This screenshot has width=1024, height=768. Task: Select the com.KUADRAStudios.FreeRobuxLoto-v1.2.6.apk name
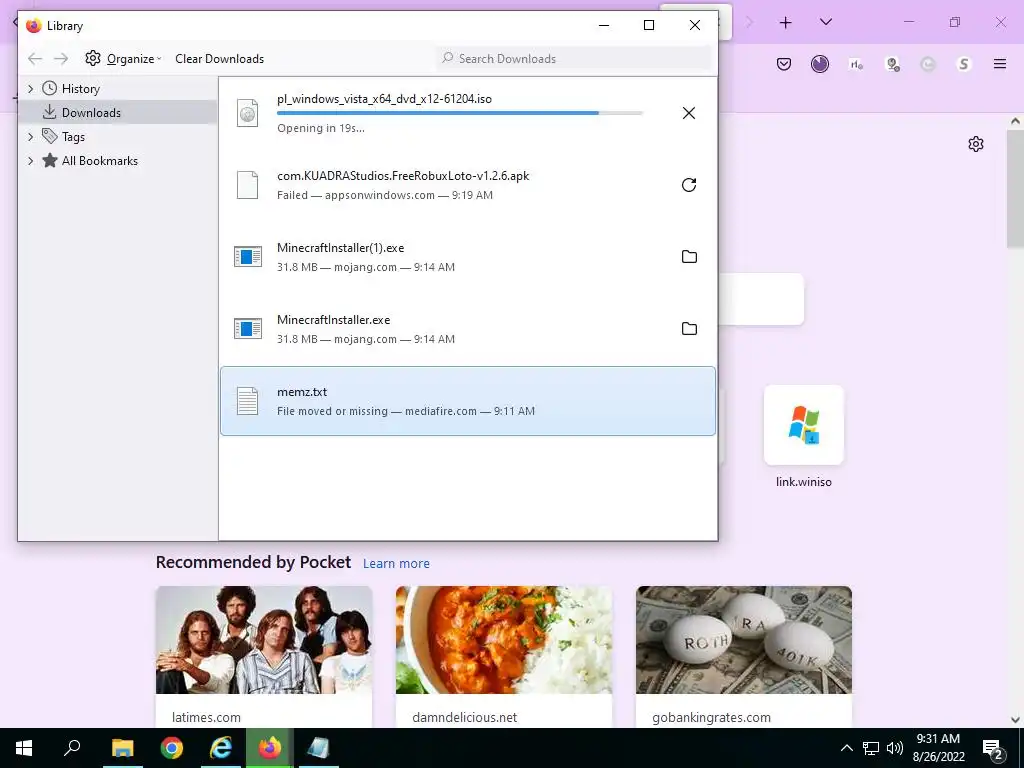point(403,176)
